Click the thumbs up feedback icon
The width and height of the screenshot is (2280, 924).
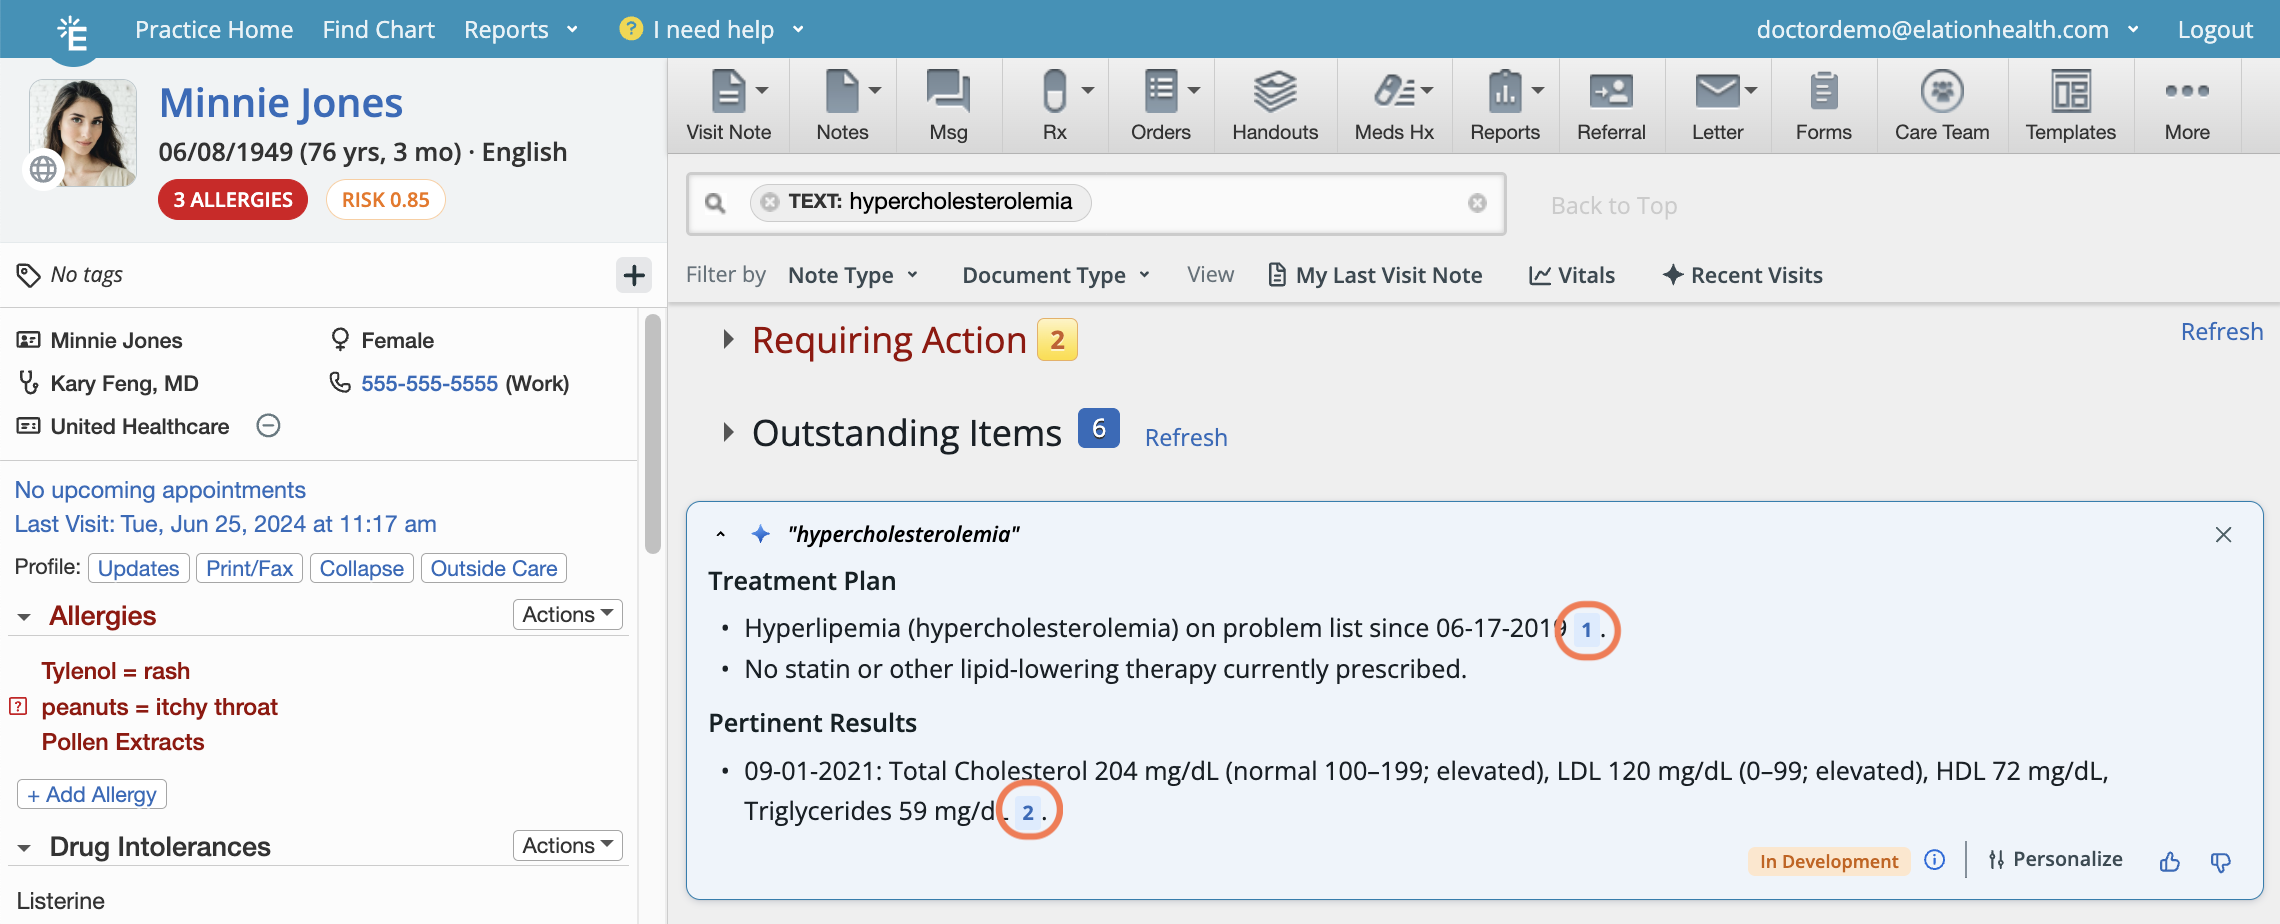point(2169,861)
